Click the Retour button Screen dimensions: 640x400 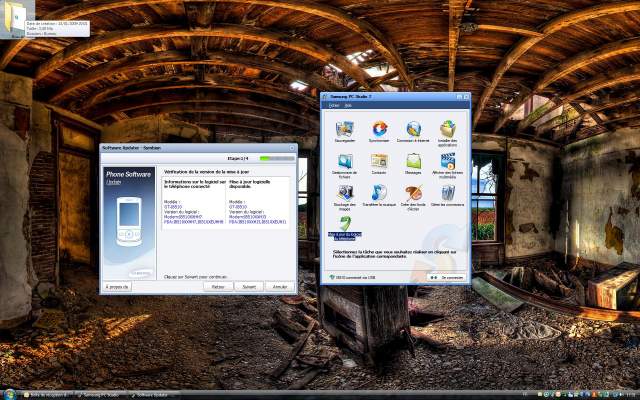pyautogui.click(x=216, y=286)
